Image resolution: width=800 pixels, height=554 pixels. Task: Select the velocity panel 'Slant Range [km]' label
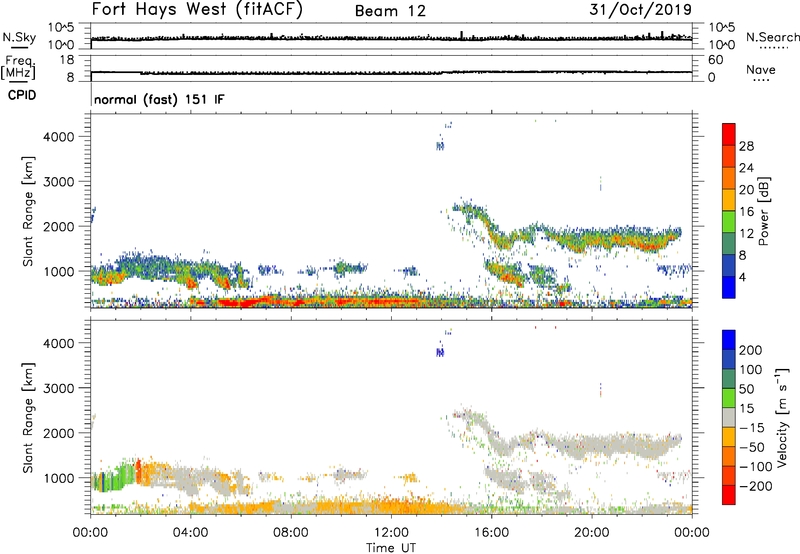pos(28,418)
